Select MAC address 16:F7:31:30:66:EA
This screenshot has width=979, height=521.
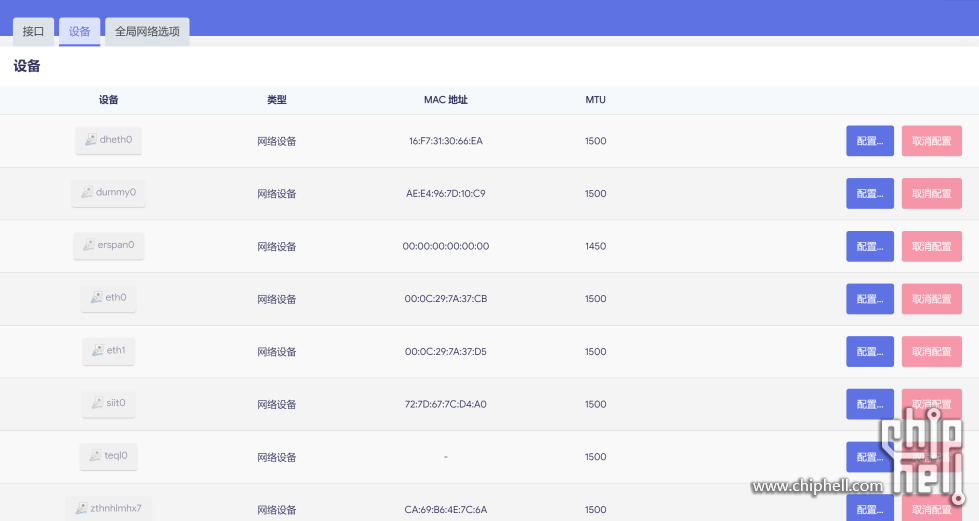pos(446,141)
